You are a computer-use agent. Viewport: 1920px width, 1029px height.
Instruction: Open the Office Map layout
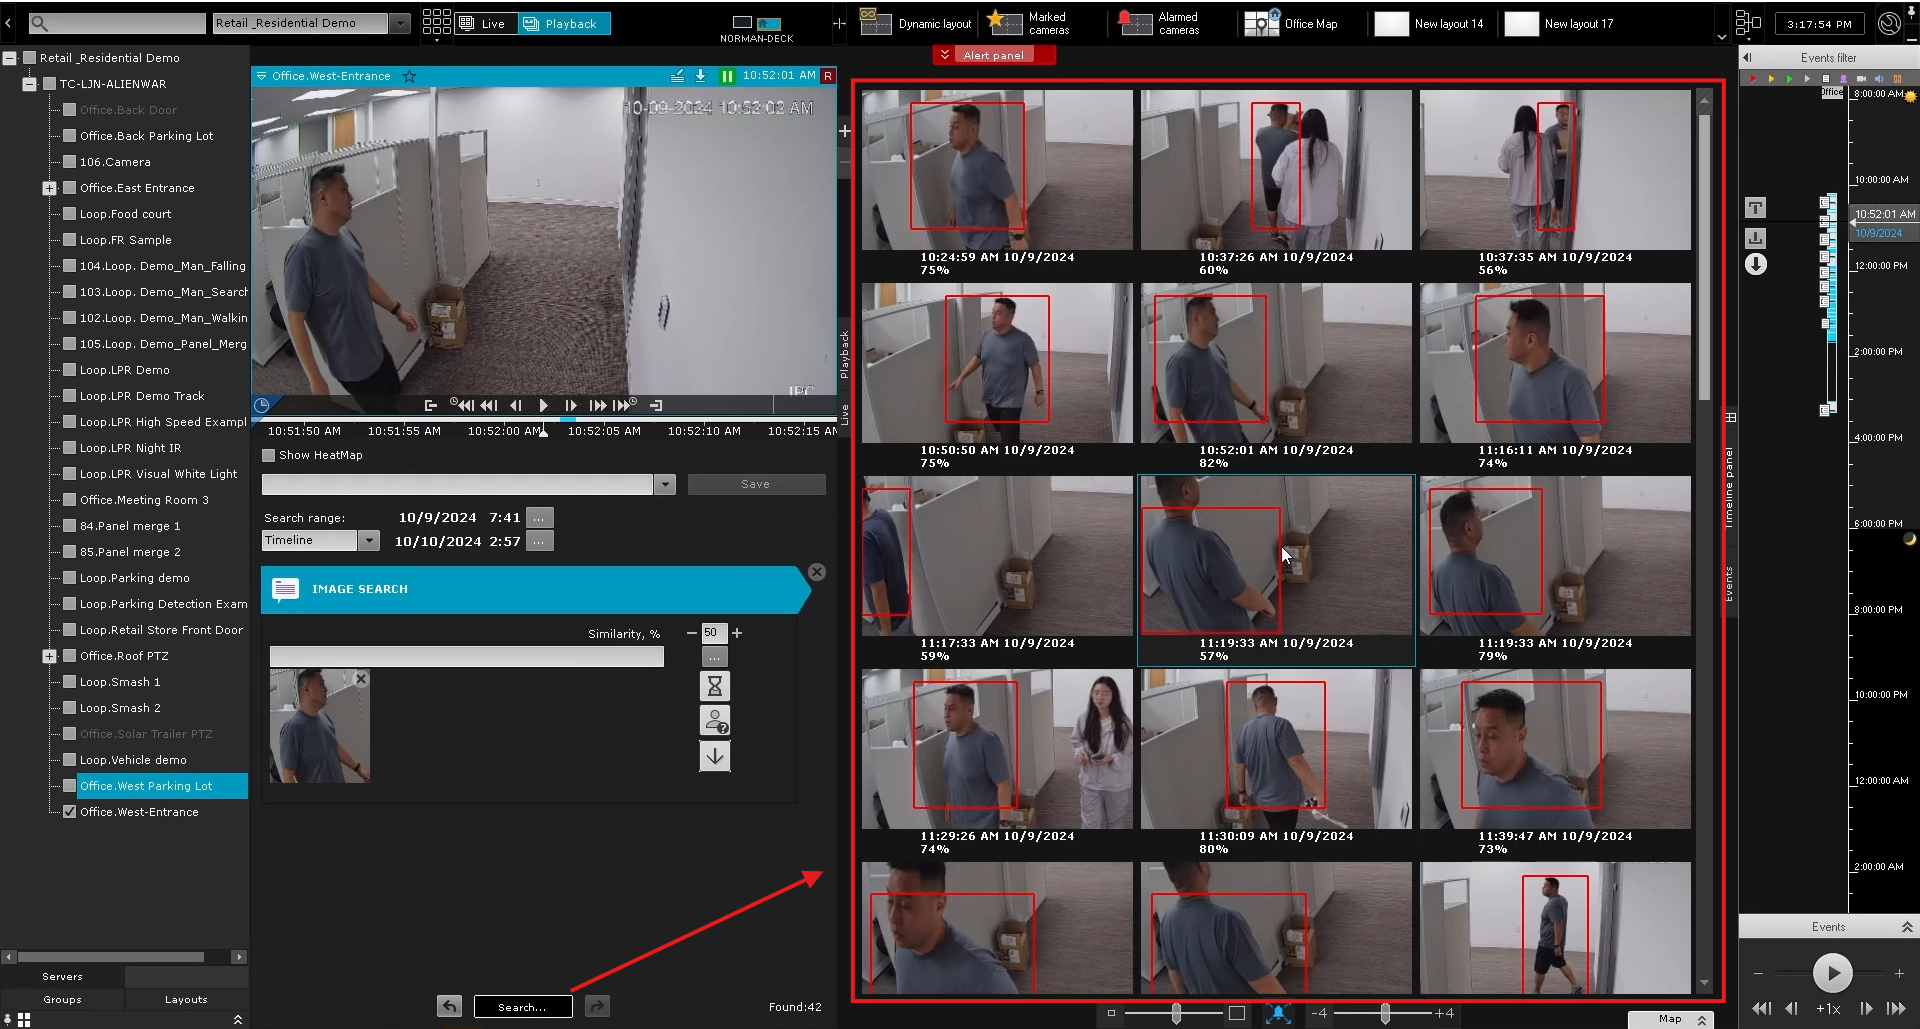1291,23
